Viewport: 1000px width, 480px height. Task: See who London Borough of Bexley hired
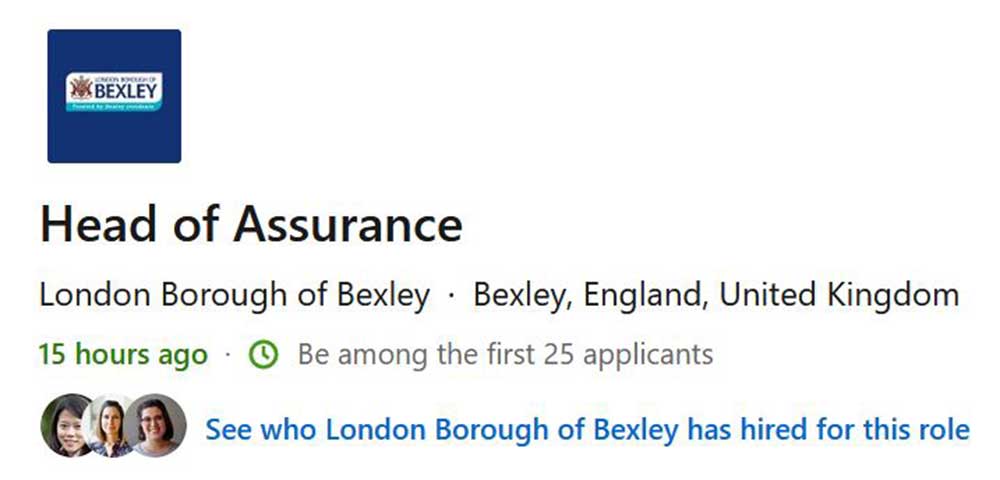click(x=587, y=430)
